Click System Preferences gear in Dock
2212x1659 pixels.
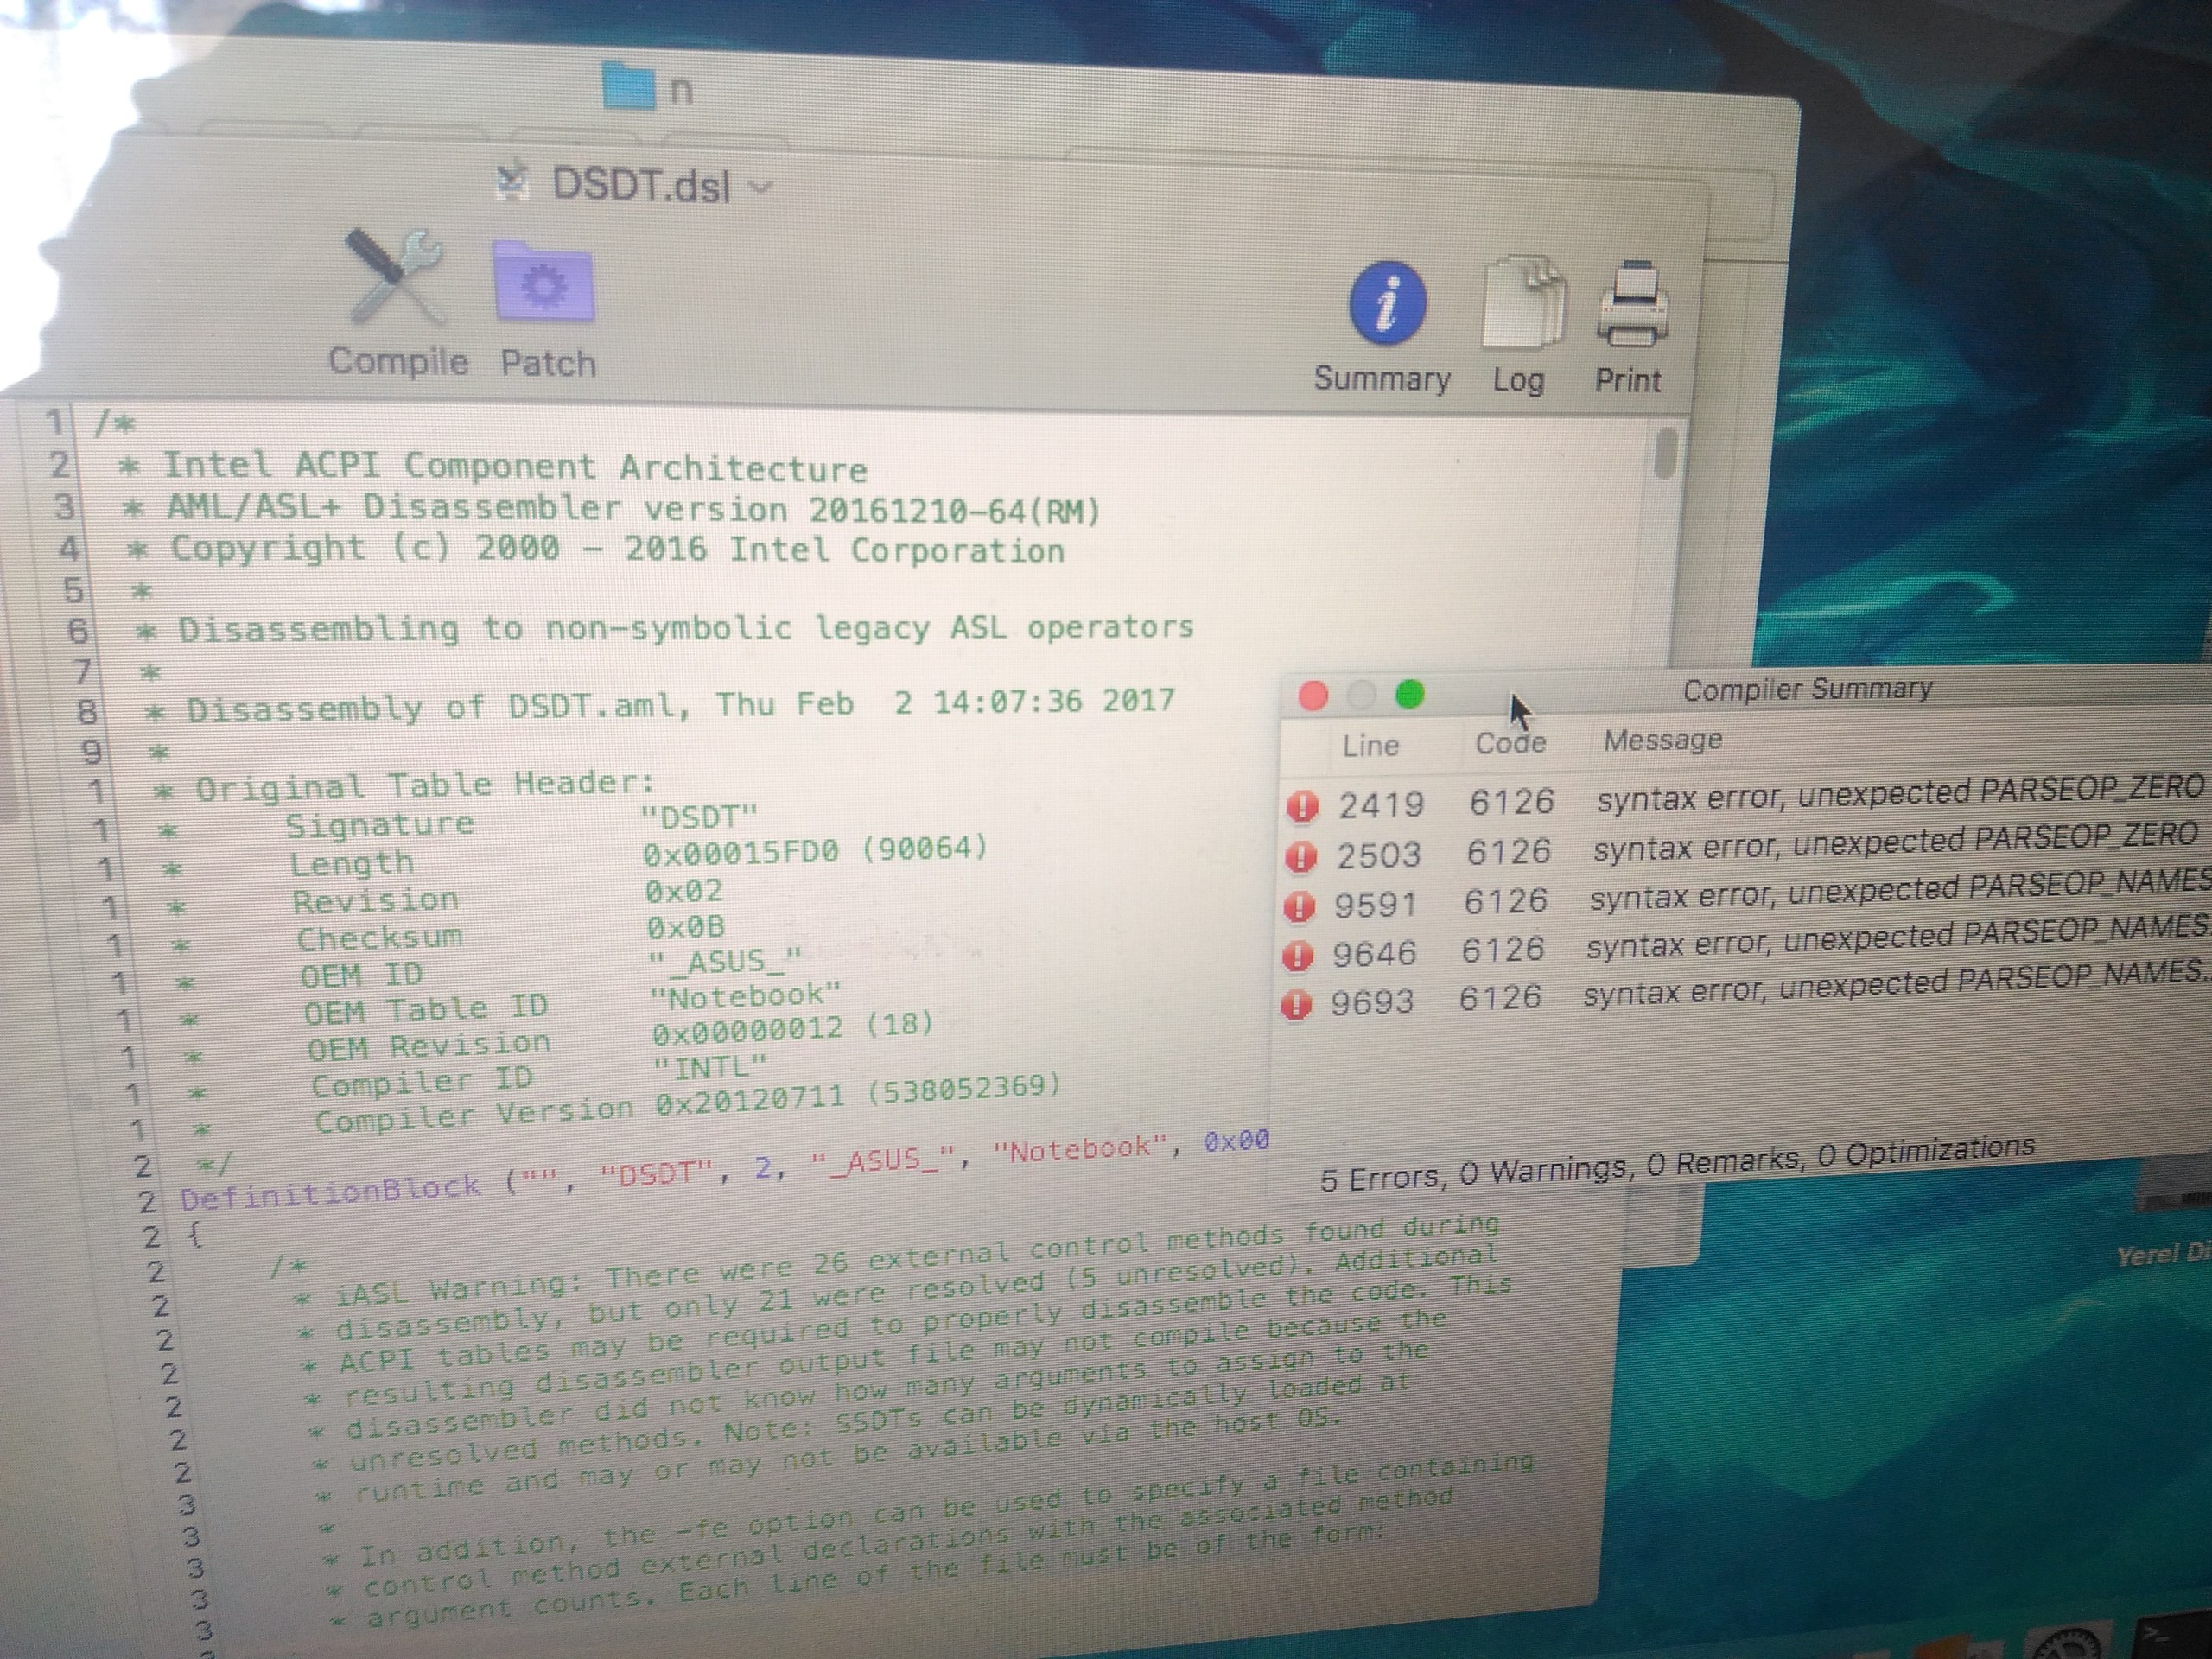point(2068,1645)
